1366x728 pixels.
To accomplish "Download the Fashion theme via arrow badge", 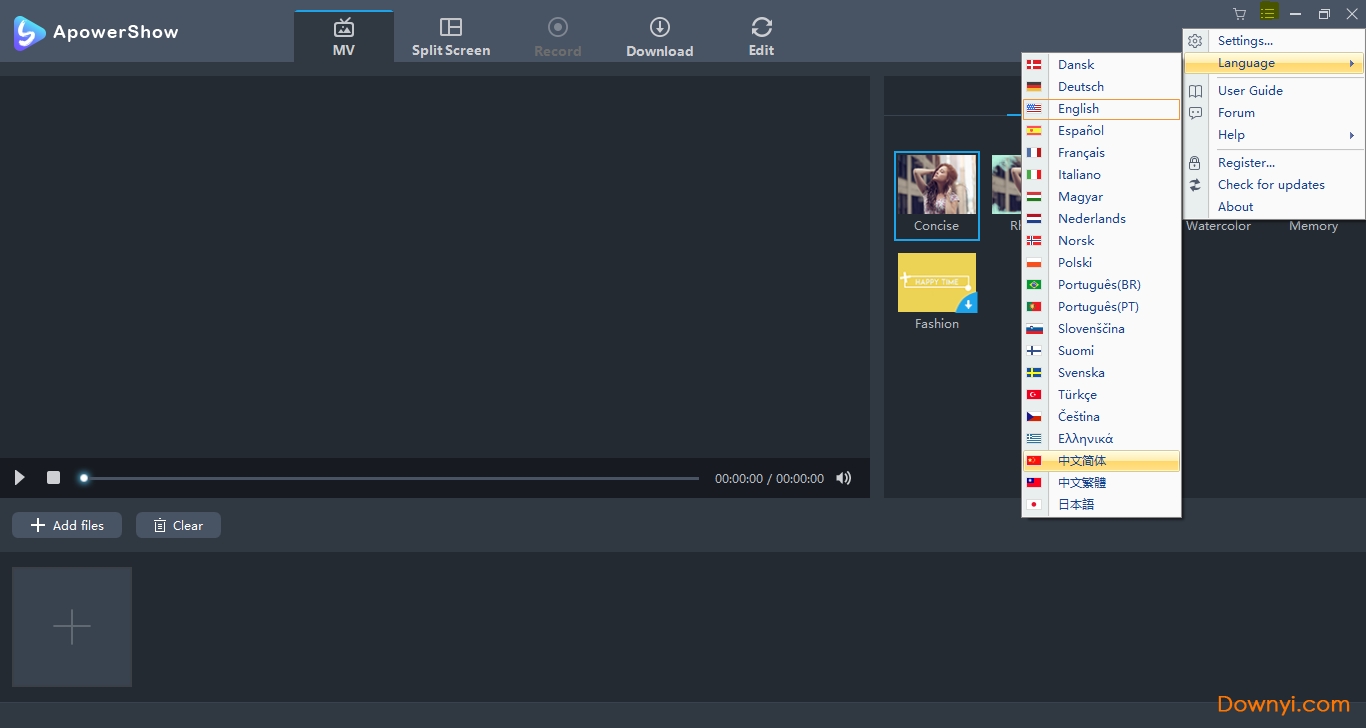I will pyautogui.click(x=967, y=302).
